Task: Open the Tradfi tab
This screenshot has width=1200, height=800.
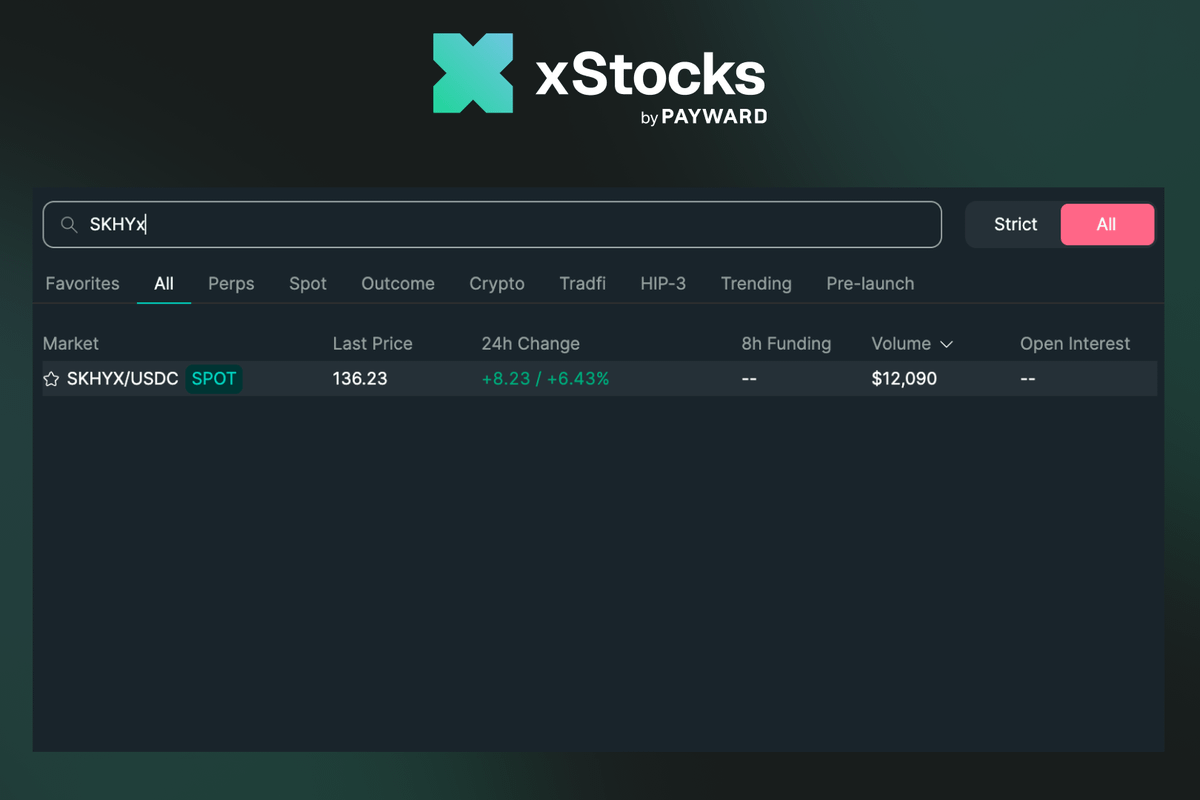Action: point(583,284)
